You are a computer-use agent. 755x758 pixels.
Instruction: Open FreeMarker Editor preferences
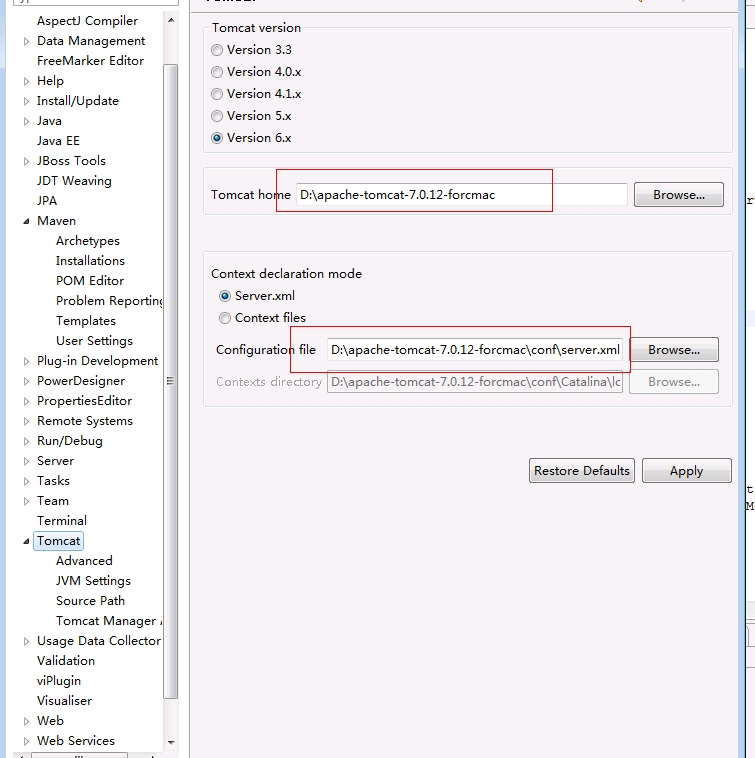click(90, 61)
